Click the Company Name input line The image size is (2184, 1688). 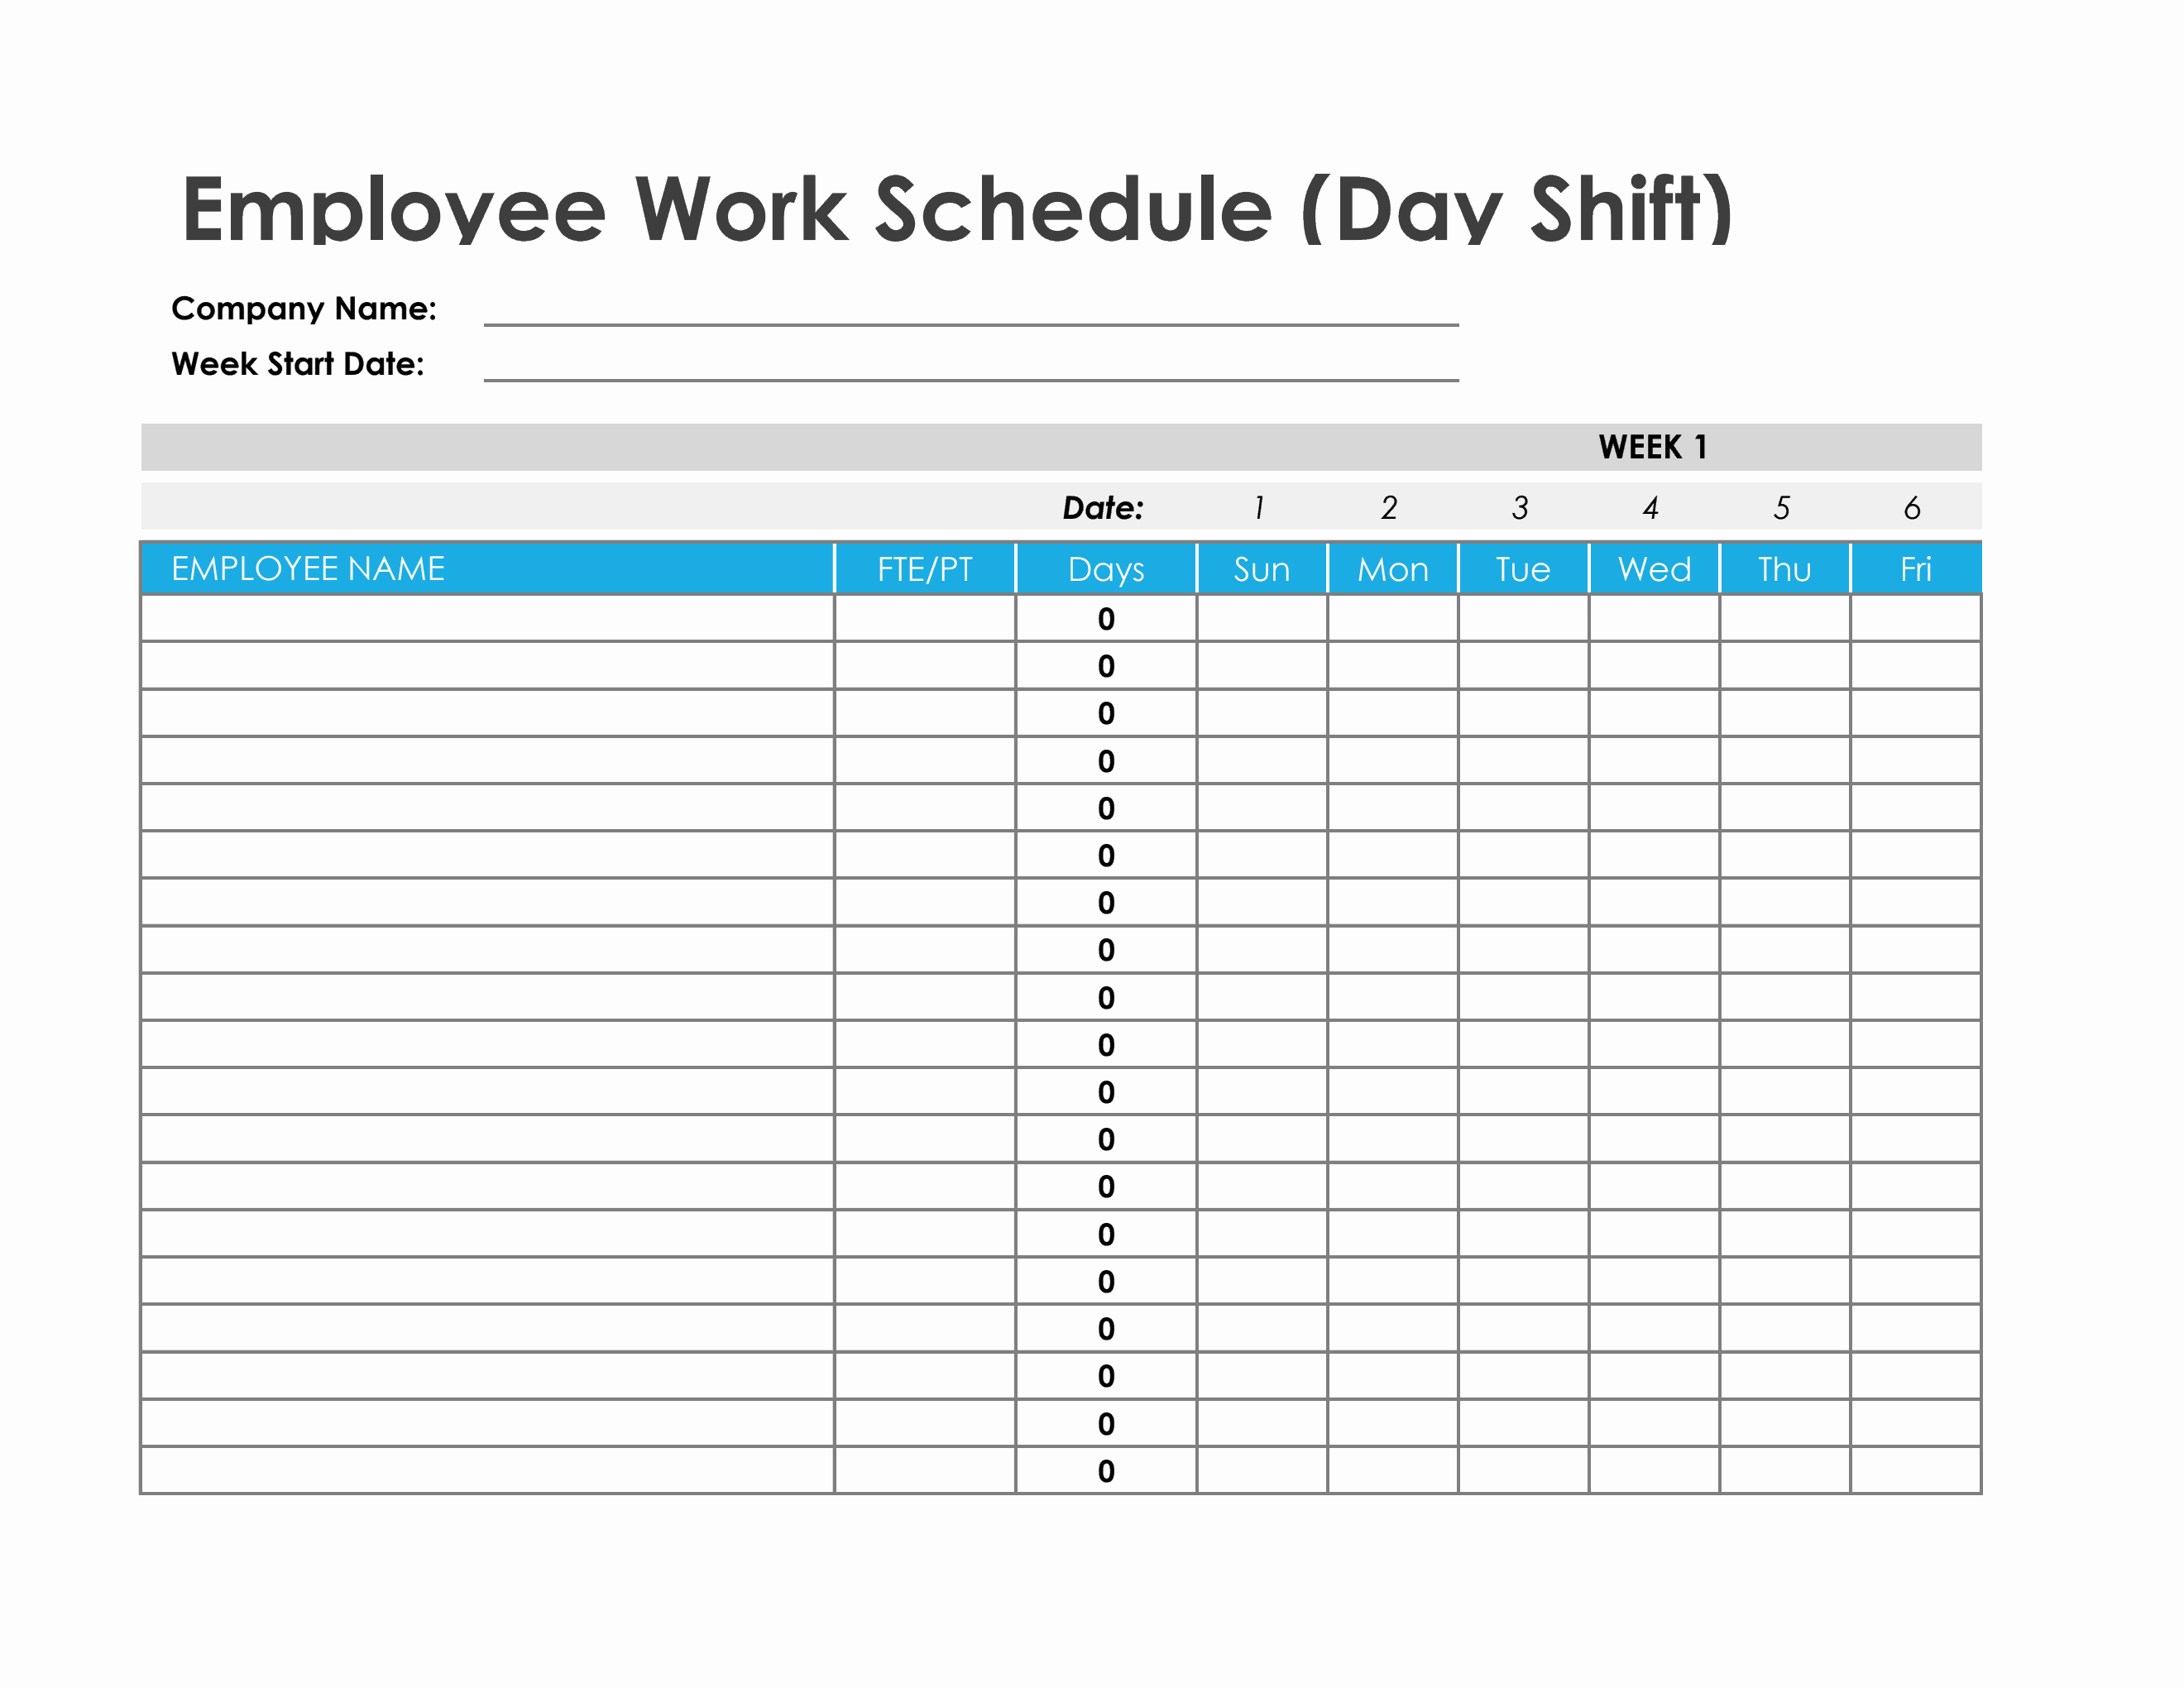(971, 310)
